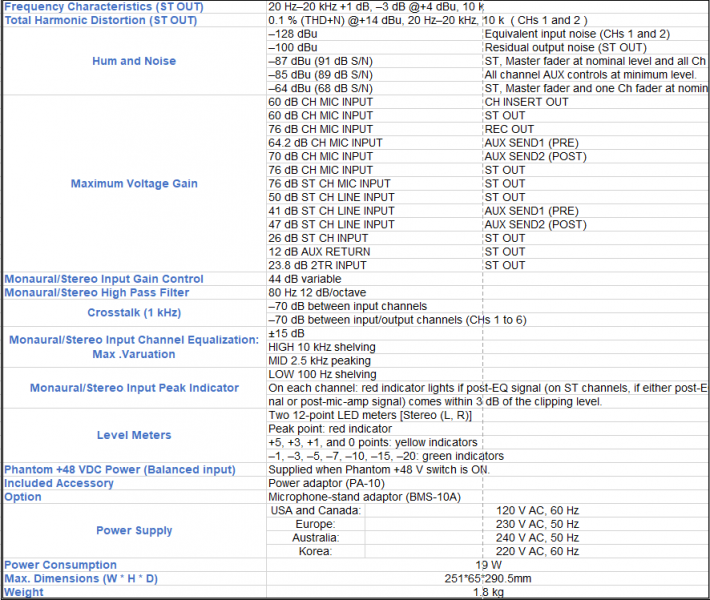Click the 220 V AC, 60 Hz cell
710x600 pixels.
coord(537,551)
